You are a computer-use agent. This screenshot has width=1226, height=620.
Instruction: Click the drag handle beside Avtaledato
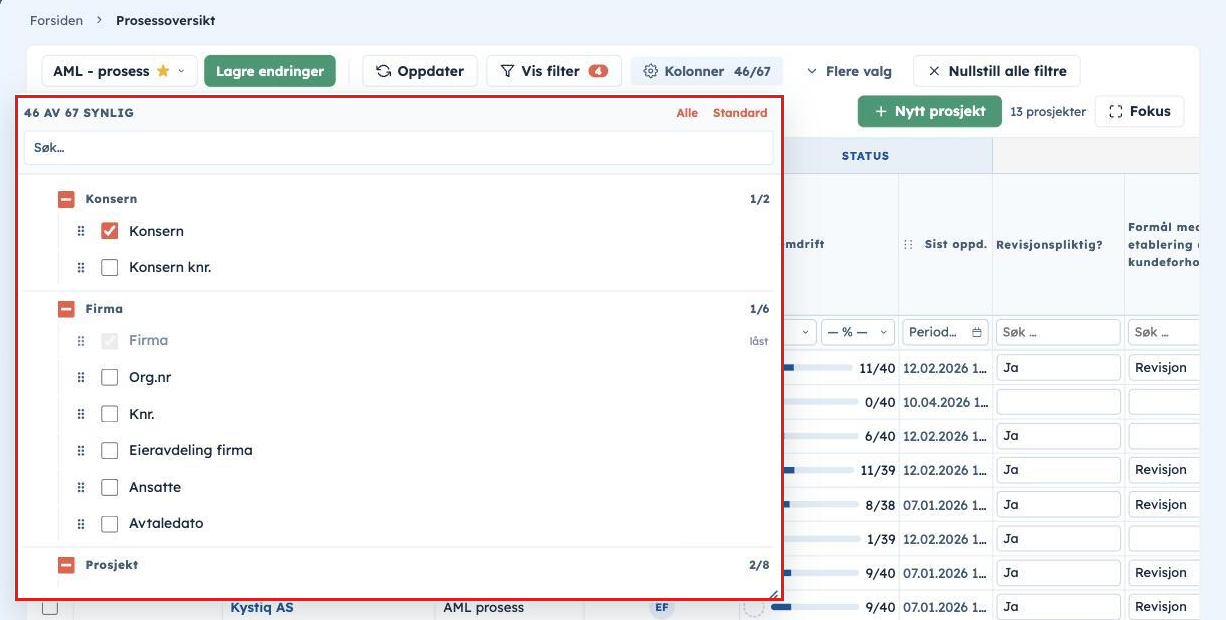point(81,524)
